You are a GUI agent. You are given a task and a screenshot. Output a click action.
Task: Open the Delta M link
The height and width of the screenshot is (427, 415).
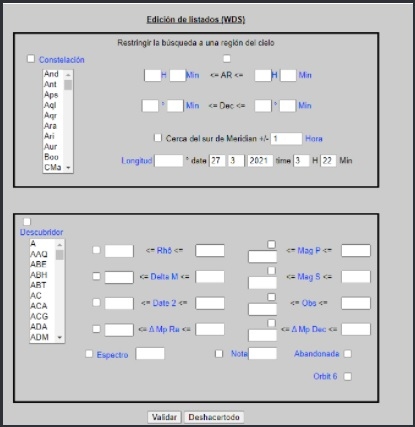[x=164, y=277]
